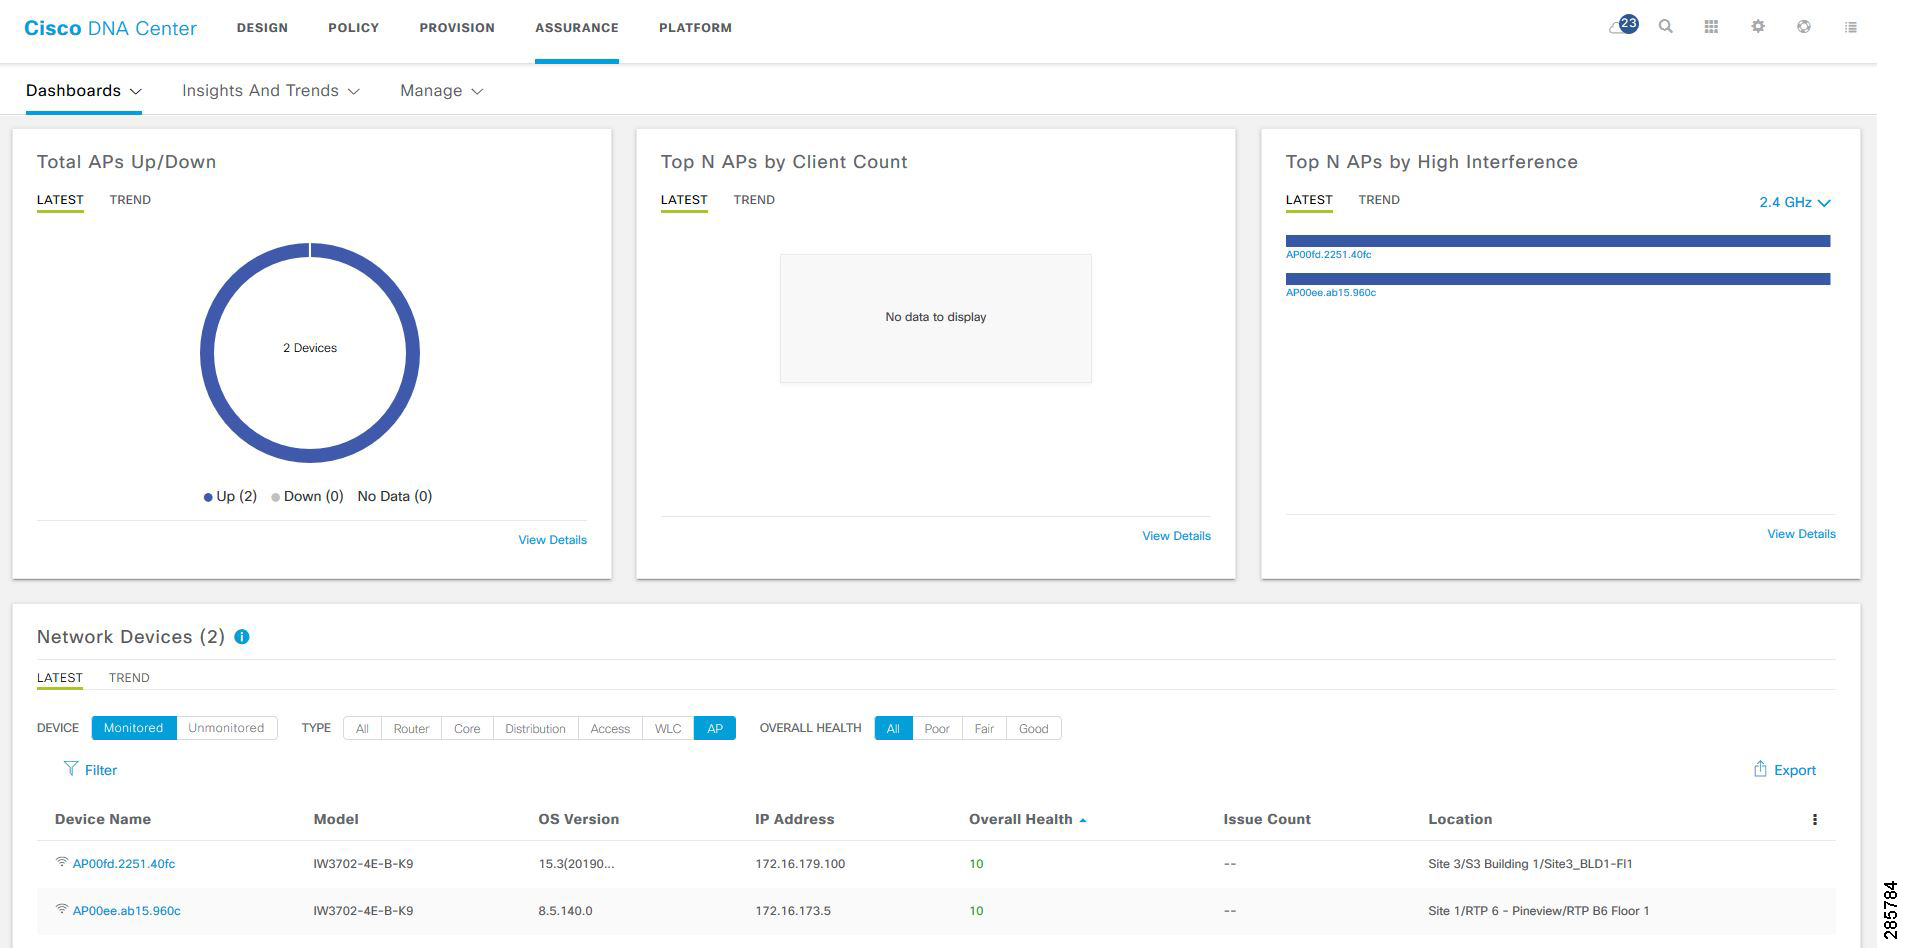Sort table by IP Address column
The image size is (1910, 948).
point(794,819)
